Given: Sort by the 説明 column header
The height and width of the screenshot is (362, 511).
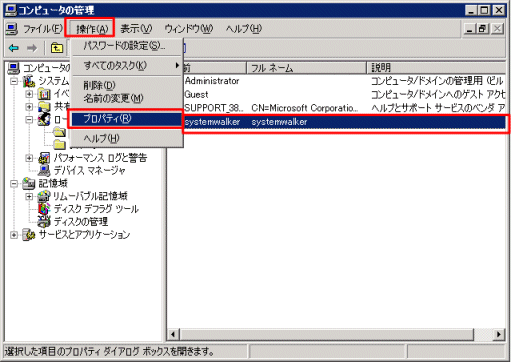Looking at the screenshot, I should coord(436,68).
